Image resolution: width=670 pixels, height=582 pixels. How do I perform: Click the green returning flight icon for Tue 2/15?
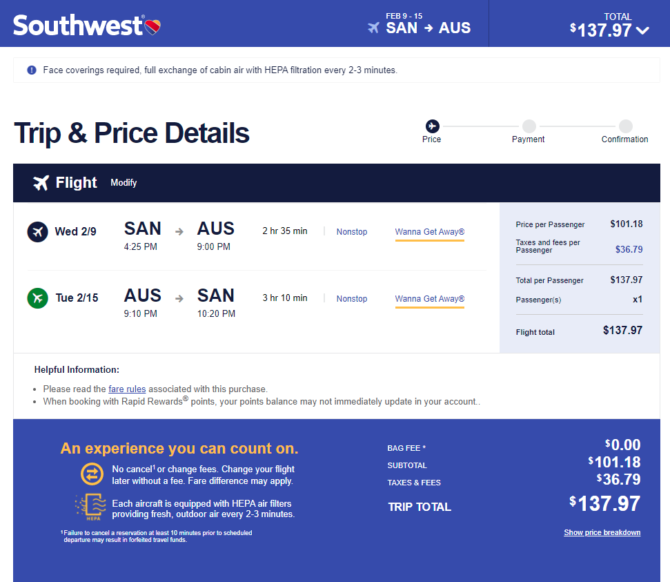click(38, 298)
